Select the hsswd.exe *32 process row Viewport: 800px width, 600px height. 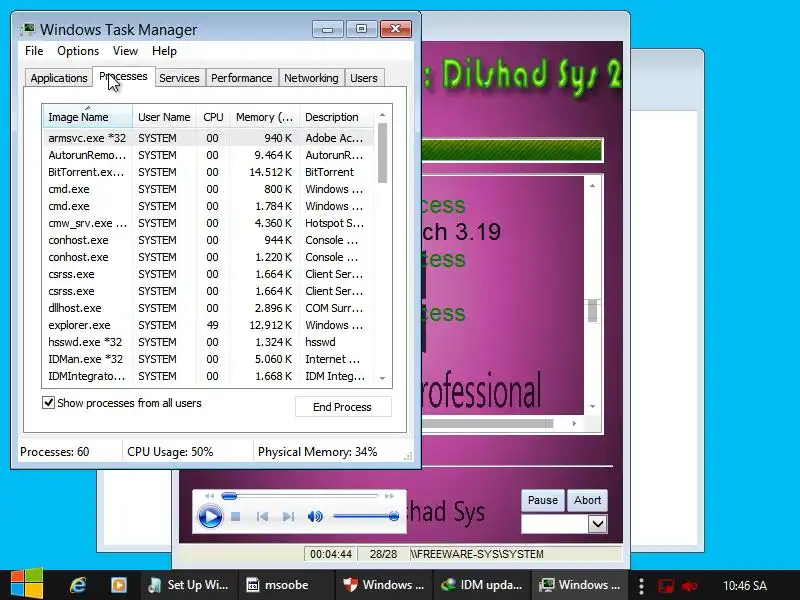[x=208, y=342]
